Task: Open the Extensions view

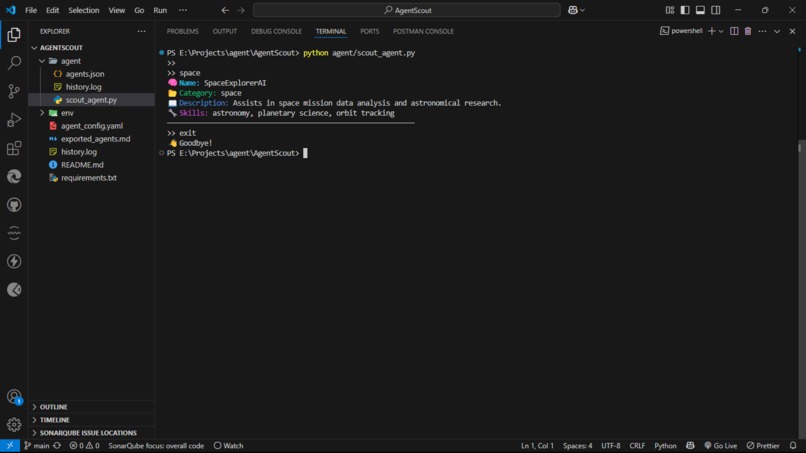Action: click(14, 148)
